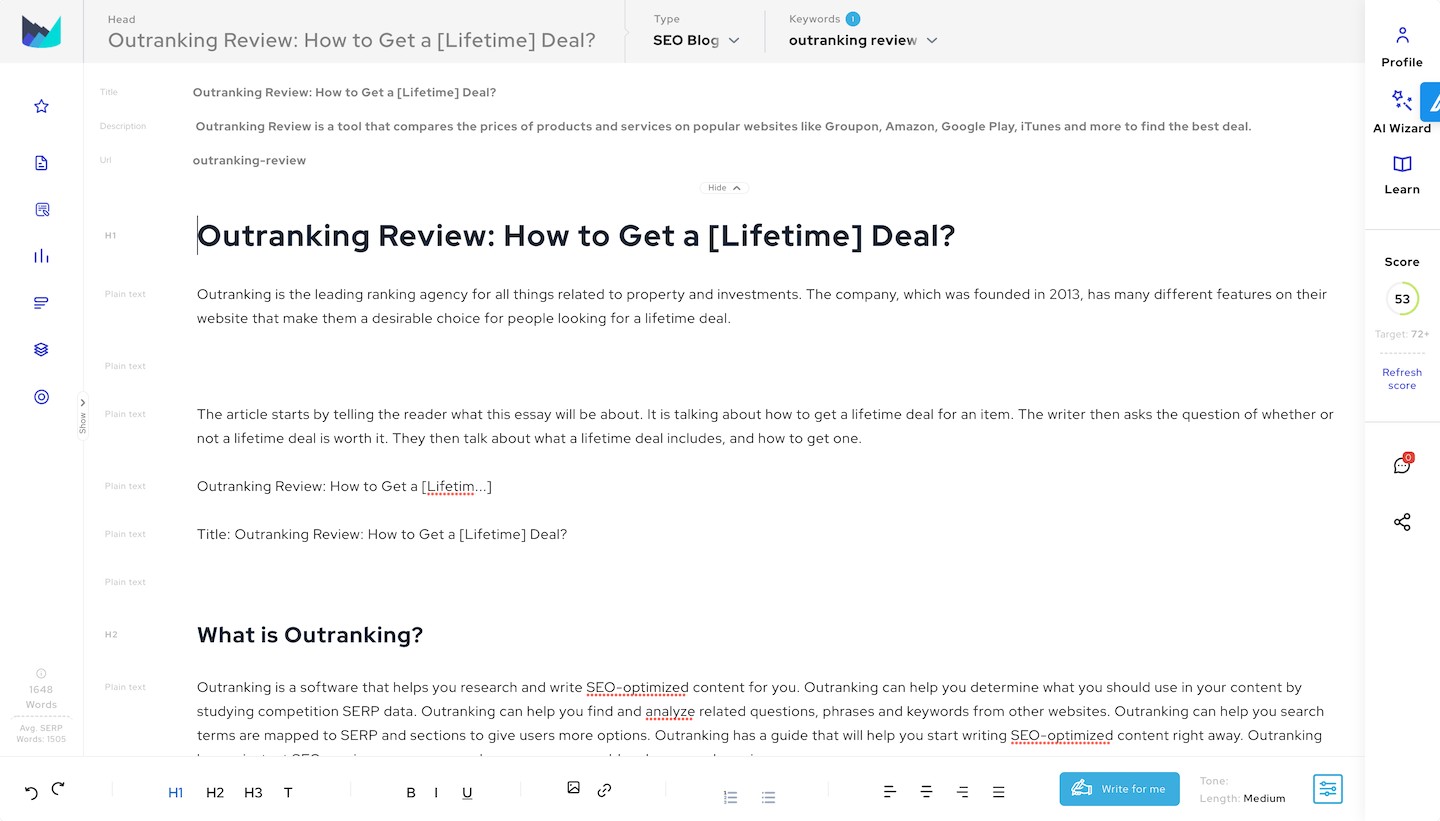Click the truncated '[Lifetim...]' line
This screenshot has width=1440, height=821.
point(344,486)
